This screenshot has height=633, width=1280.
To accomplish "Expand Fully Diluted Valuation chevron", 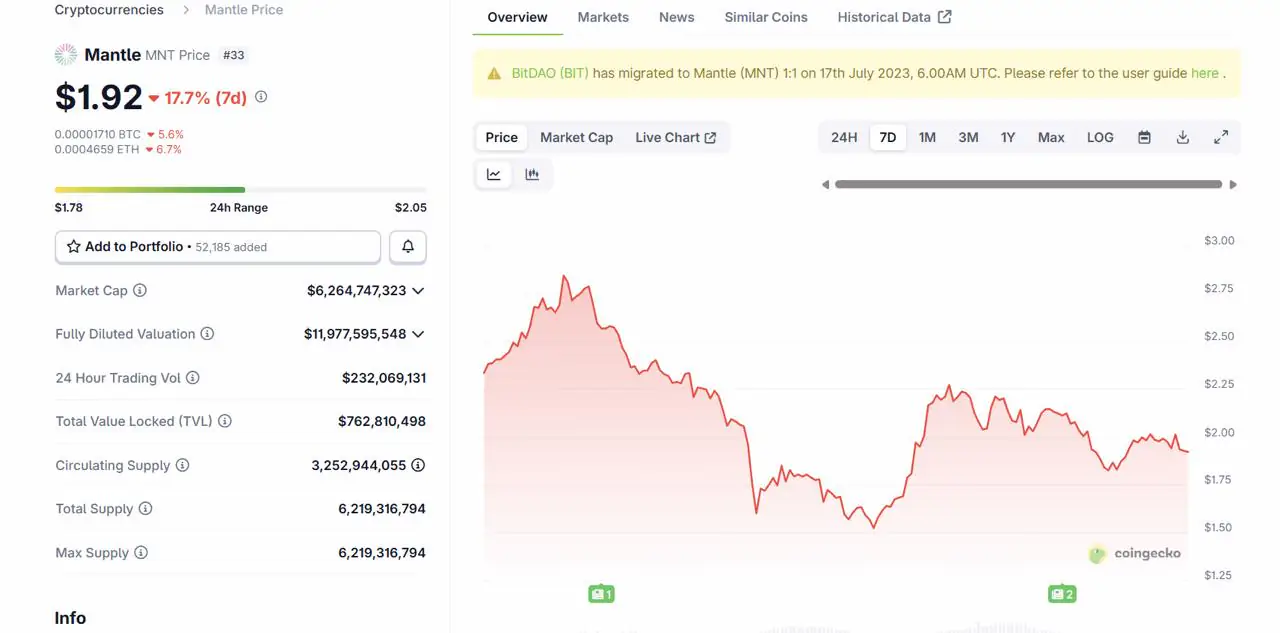I will click(x=418, y=334).
